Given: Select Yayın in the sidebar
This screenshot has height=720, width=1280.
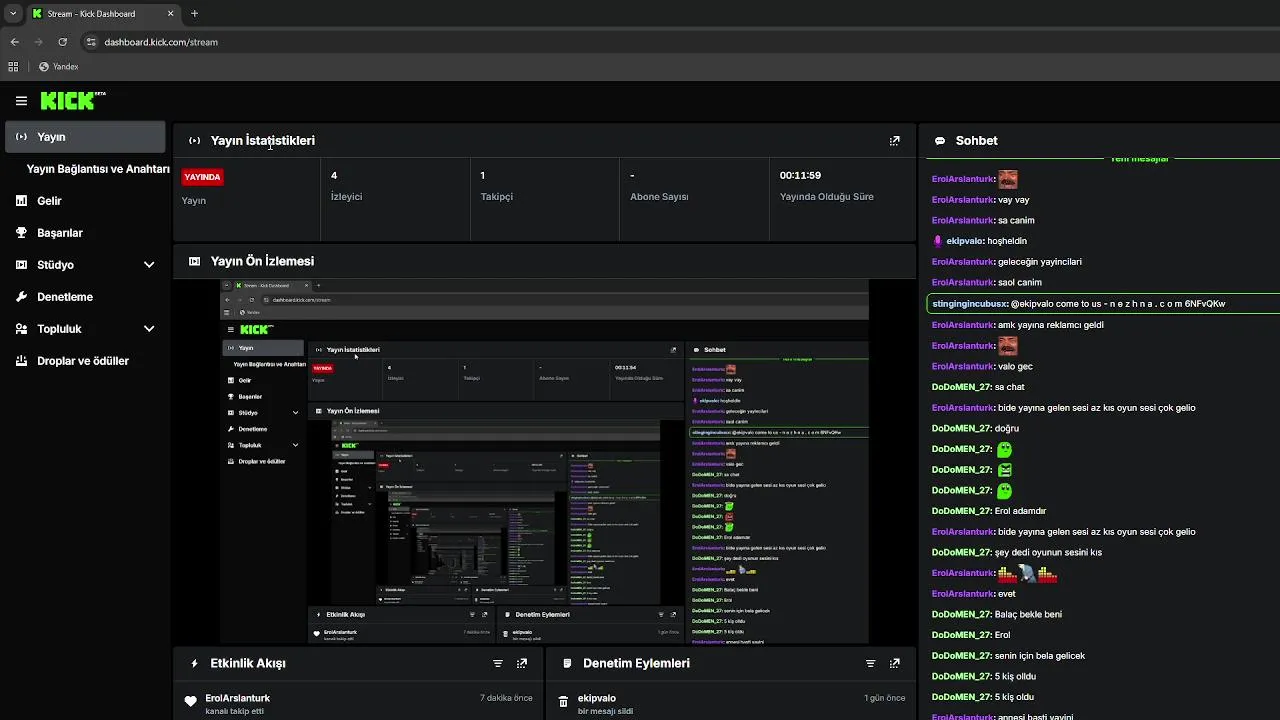Looking at the screenshot, I should [85, 137].
